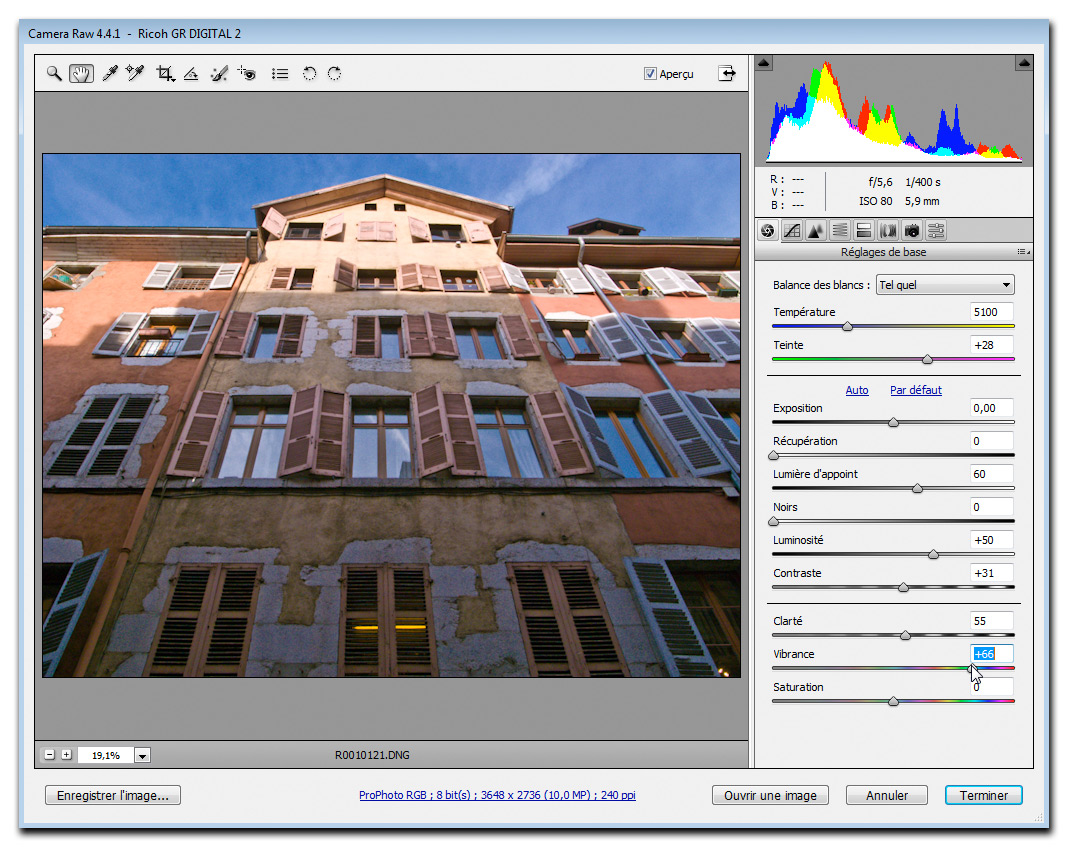Screen dimensions: 1068x847
Task: Click the Noirs slider handle
Action: (773, 522)
